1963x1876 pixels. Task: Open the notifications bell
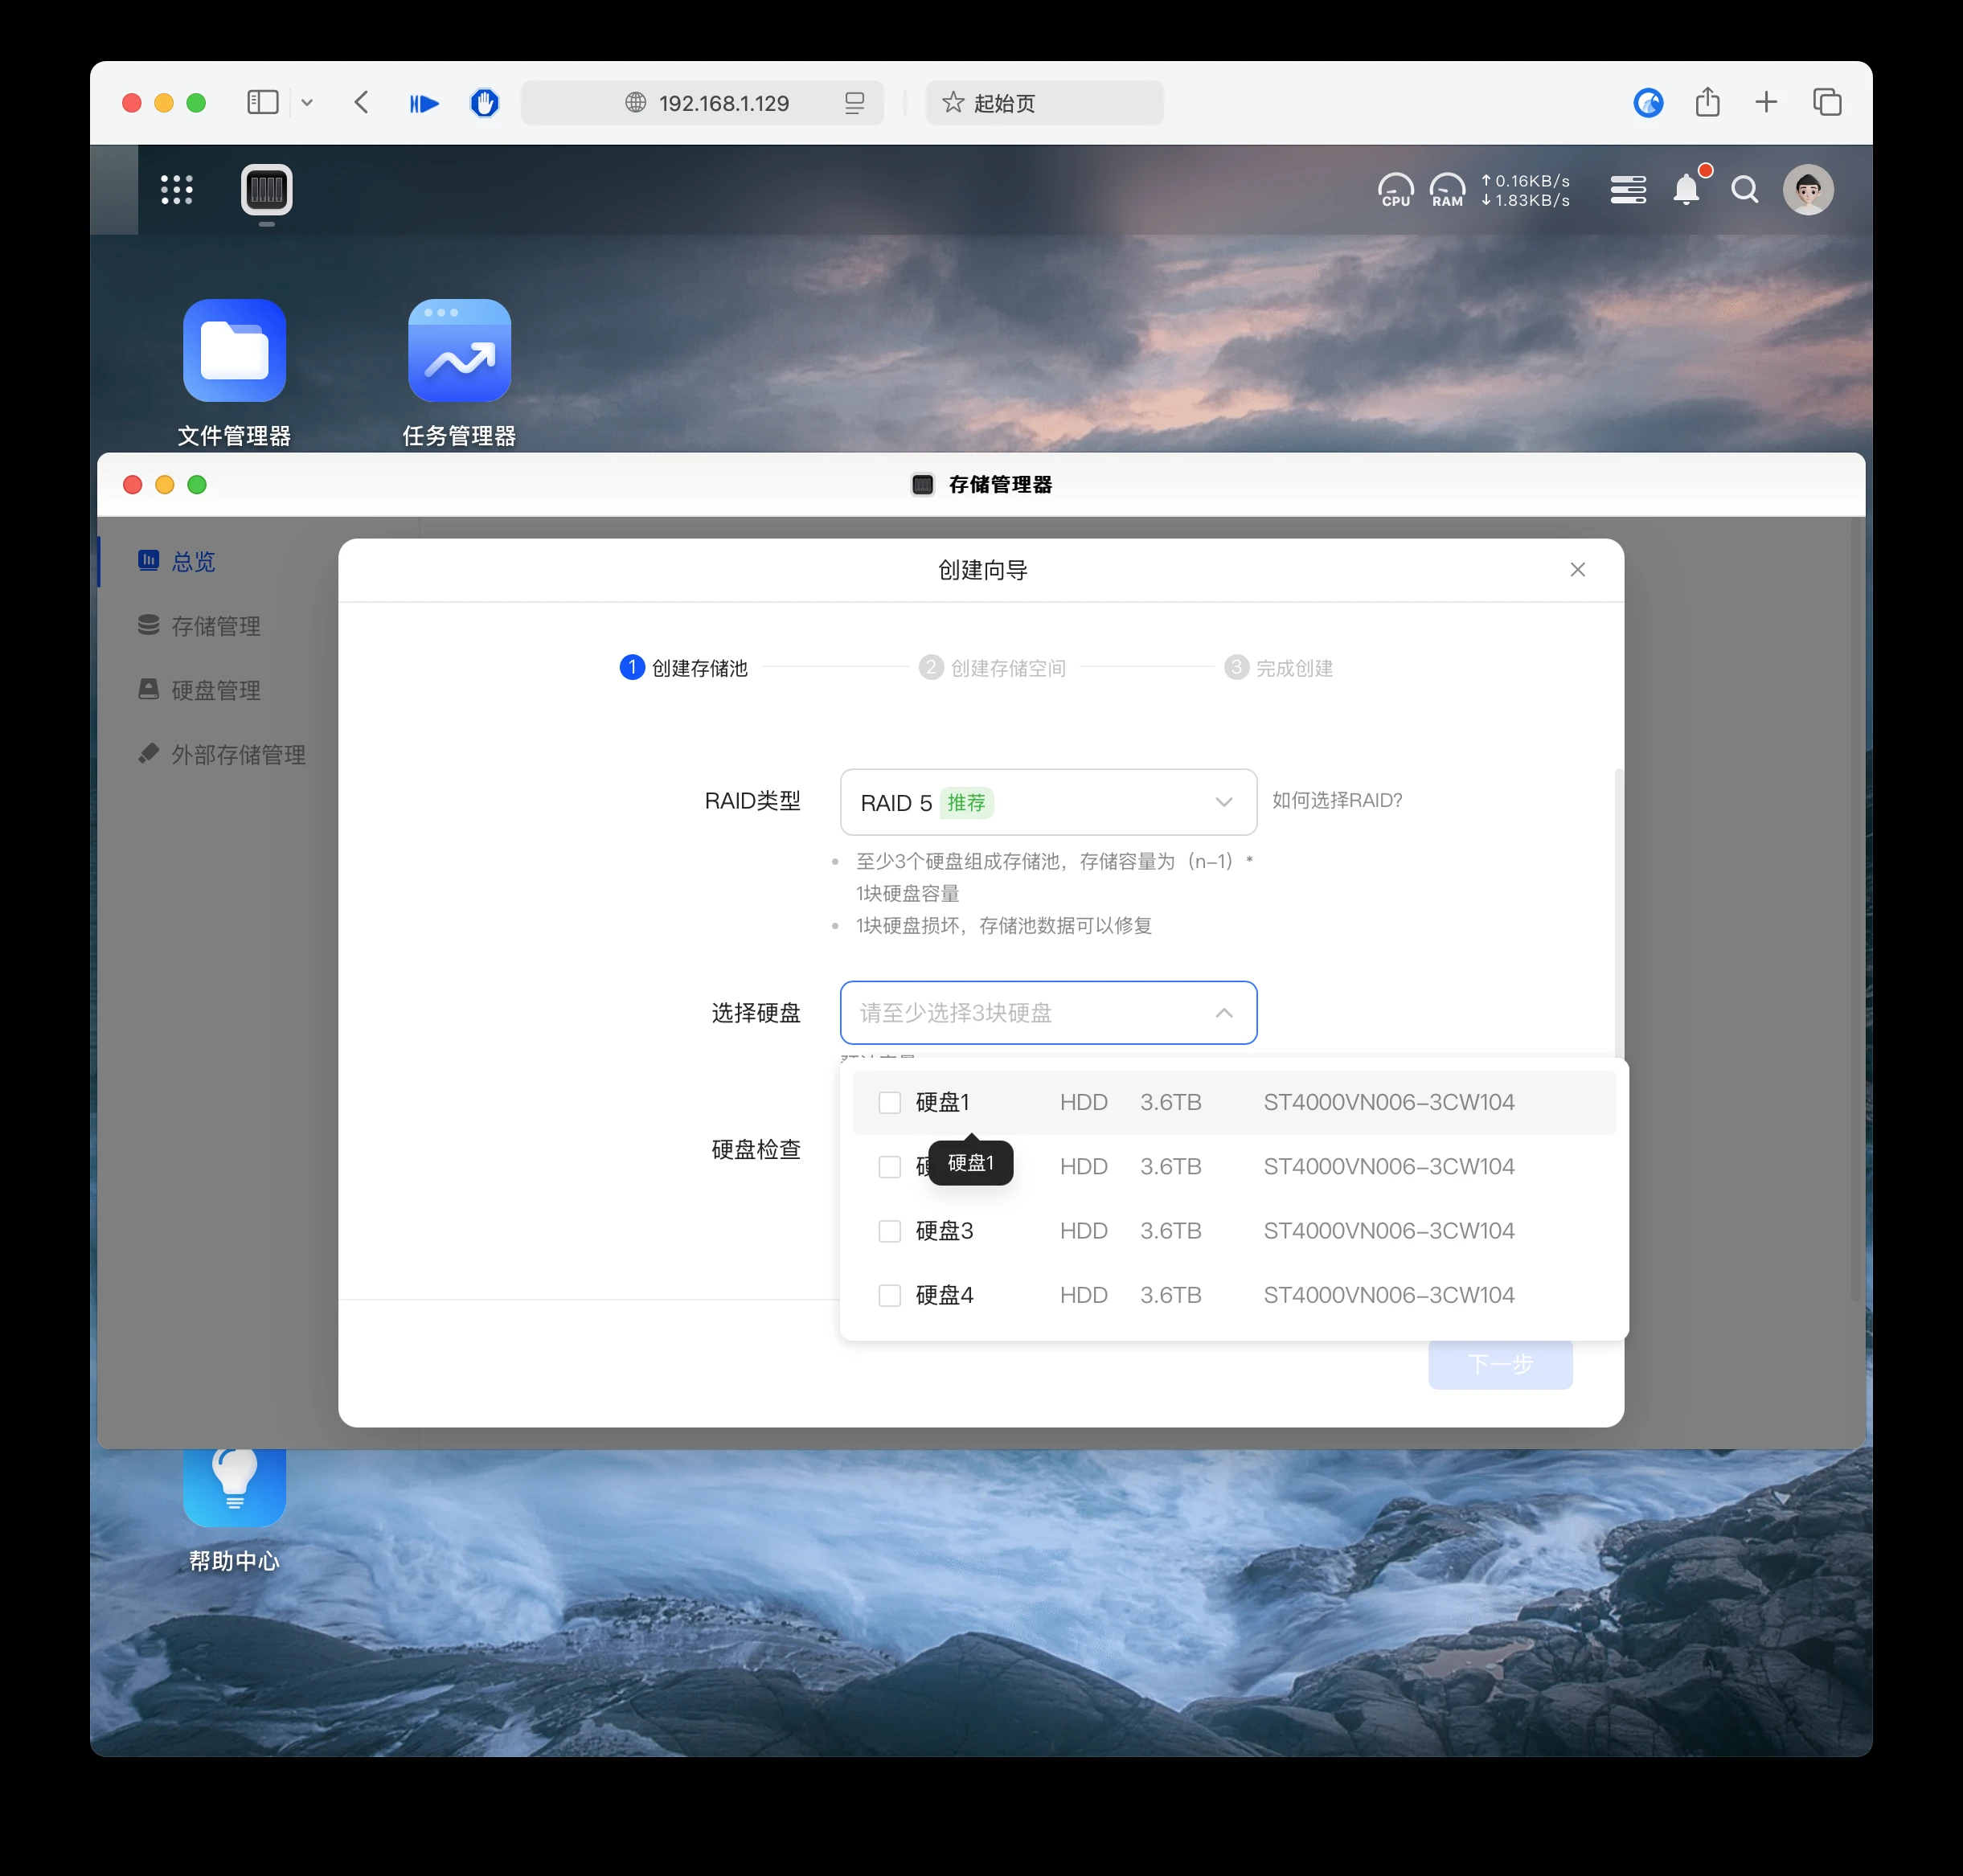coord(1687,189)
